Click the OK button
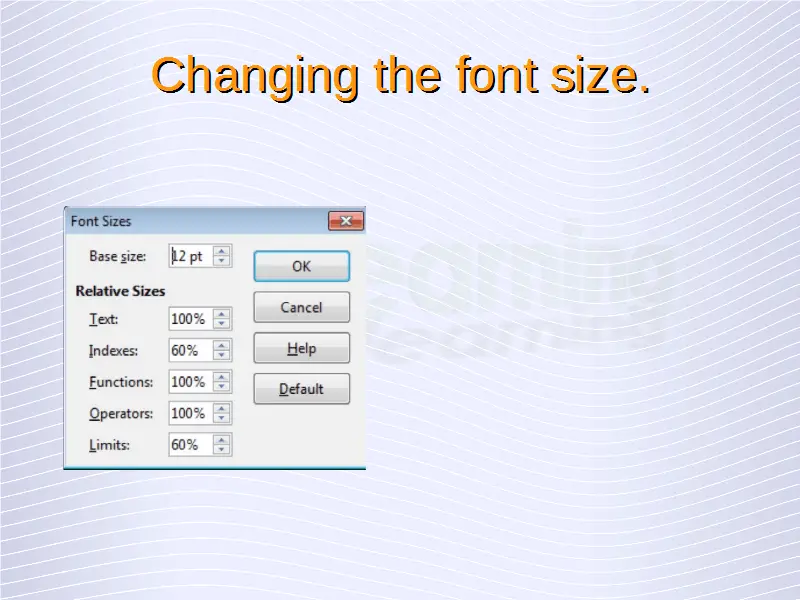Image resolution: width=800 pixels, height=600 pixels. tap(301, 267)
